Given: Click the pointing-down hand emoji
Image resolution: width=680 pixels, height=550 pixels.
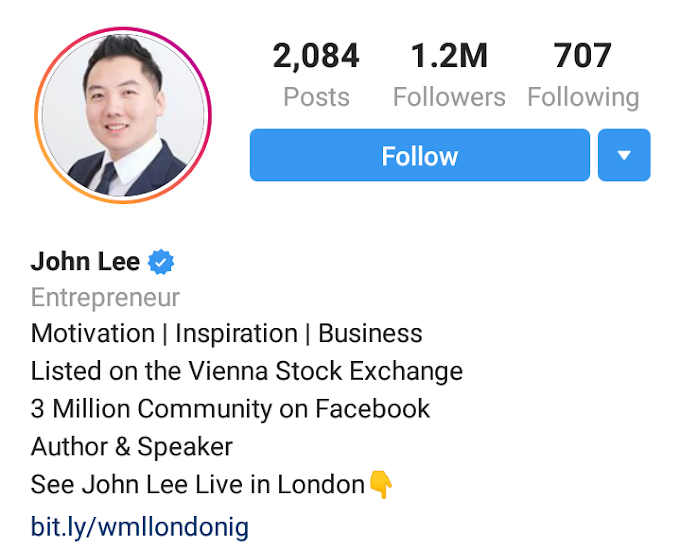Looking at the screenshot, I should (x=381, y=485).
